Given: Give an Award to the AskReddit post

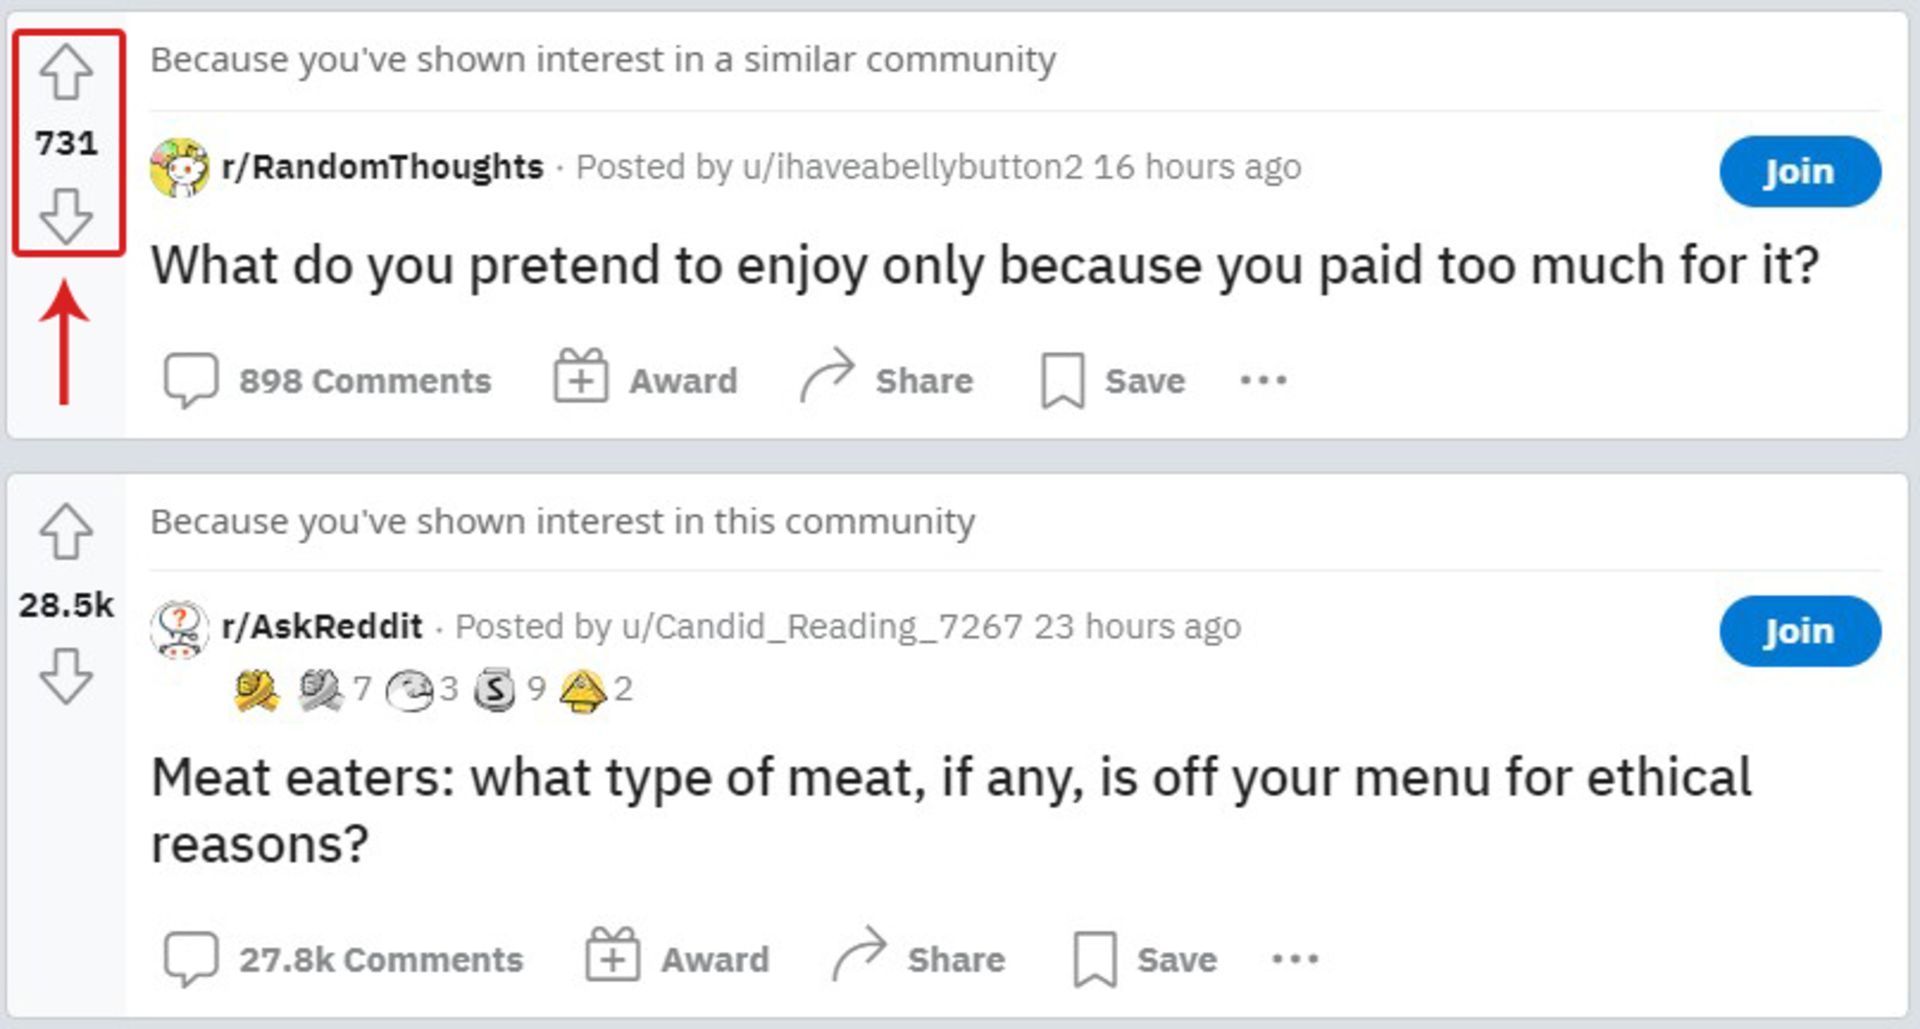Looking at the screenshot, I should 678,957.
